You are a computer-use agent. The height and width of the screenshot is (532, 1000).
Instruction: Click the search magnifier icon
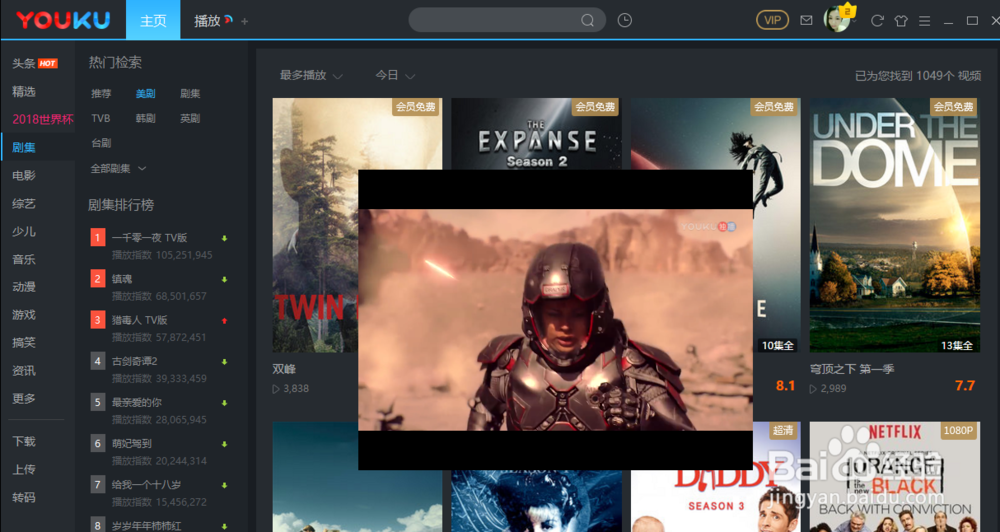pyautogui.click(x=587, y=20)
